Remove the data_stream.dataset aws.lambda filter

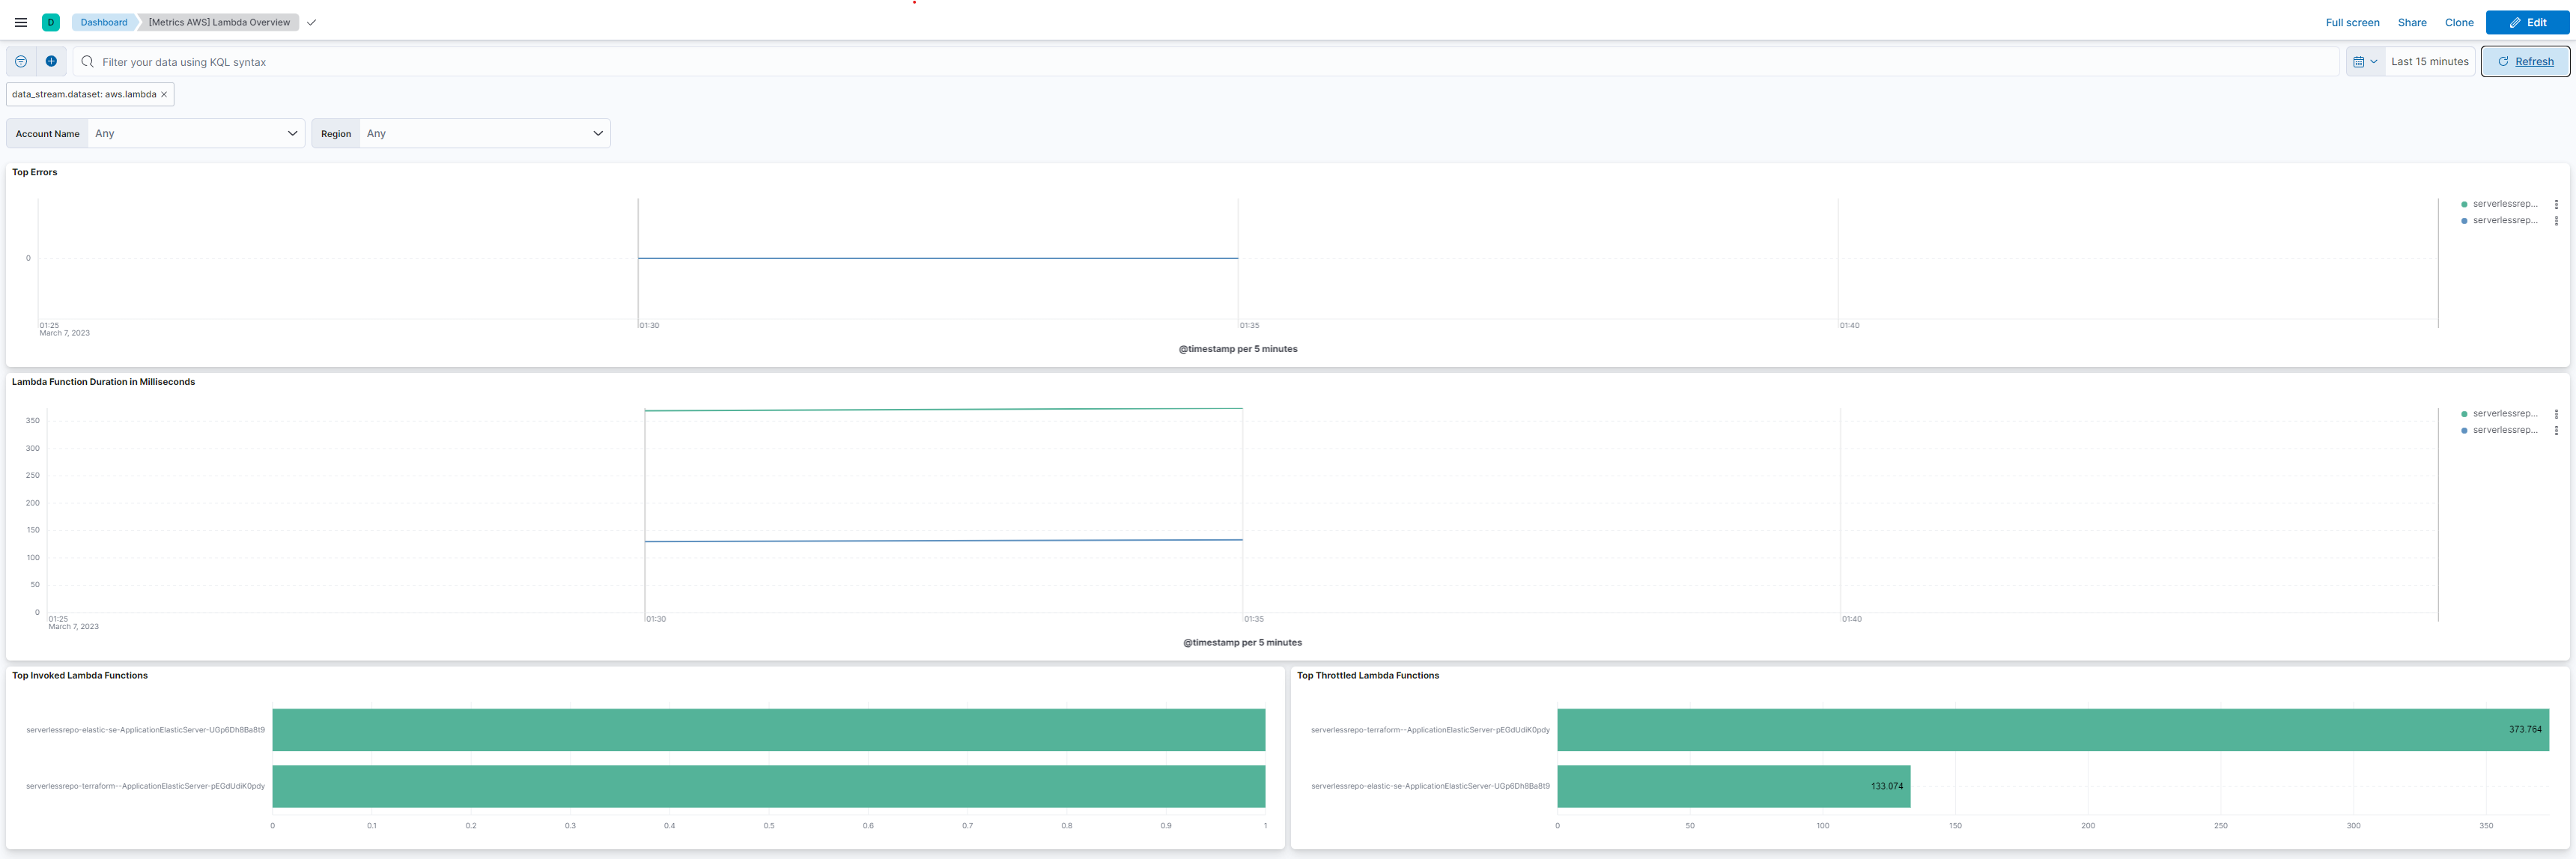pyautogui.click(x=164, y=94)
